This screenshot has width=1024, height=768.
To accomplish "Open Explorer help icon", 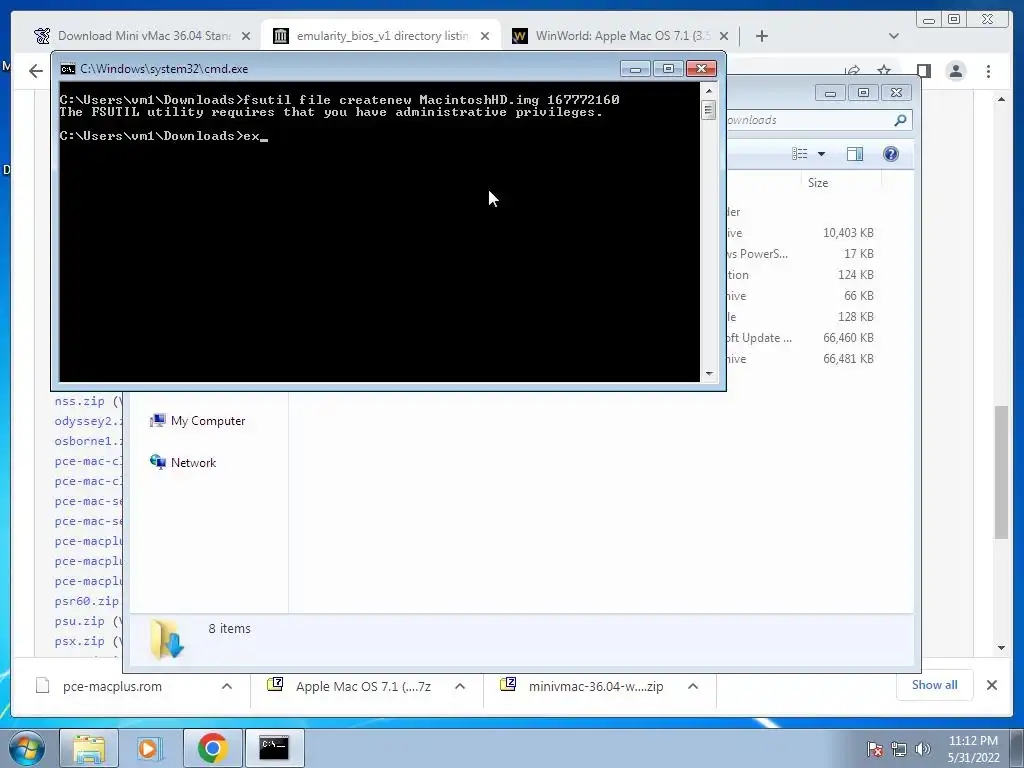I will click(x=891, y=154).
